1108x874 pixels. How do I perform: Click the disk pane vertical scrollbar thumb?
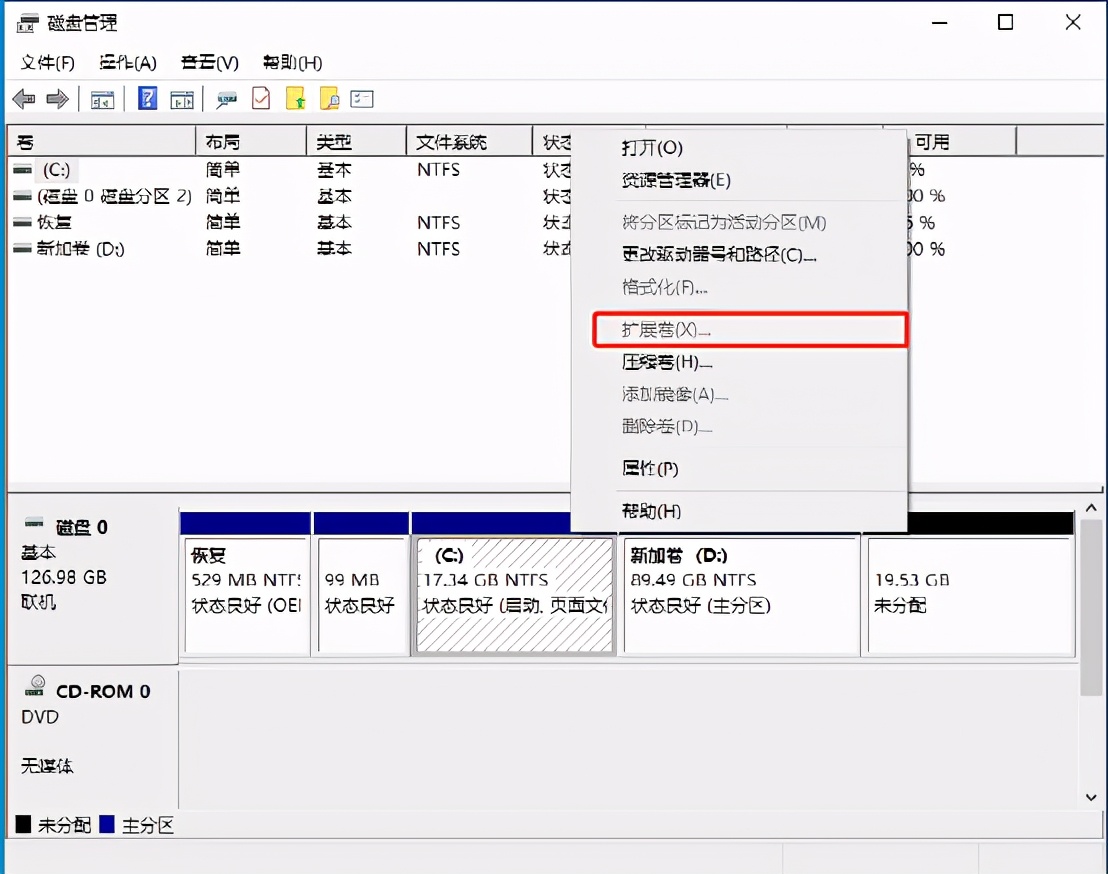coord(1091,608)
